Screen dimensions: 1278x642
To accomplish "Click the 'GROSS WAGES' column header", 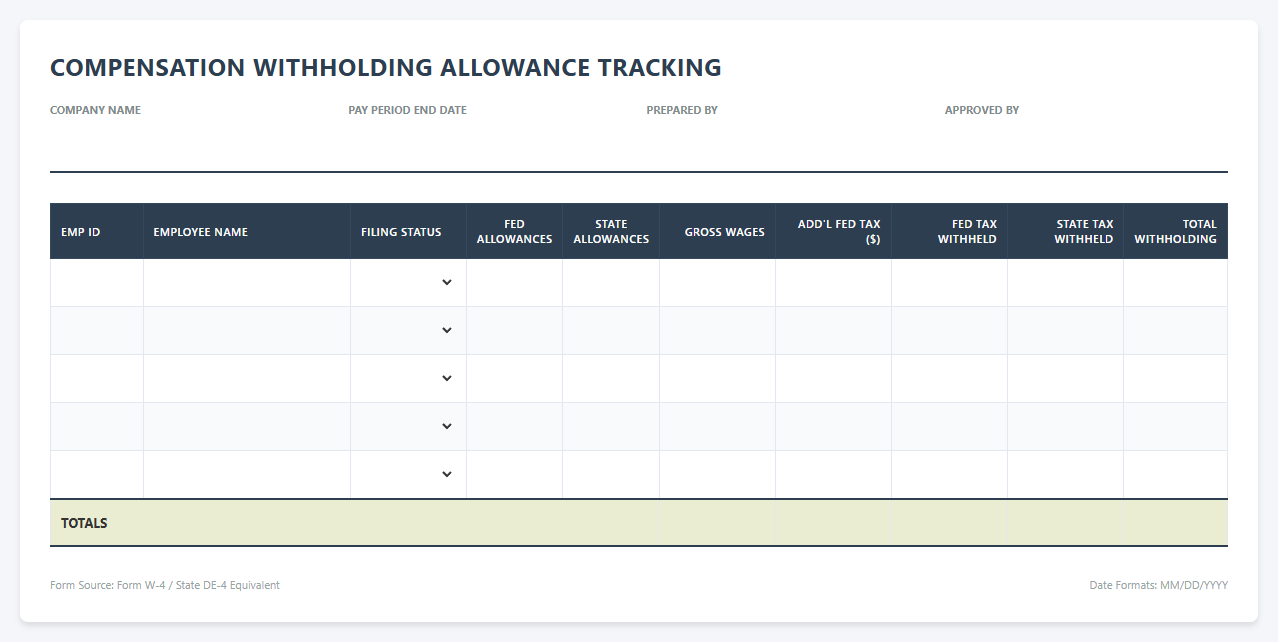I will click(717, 232).
